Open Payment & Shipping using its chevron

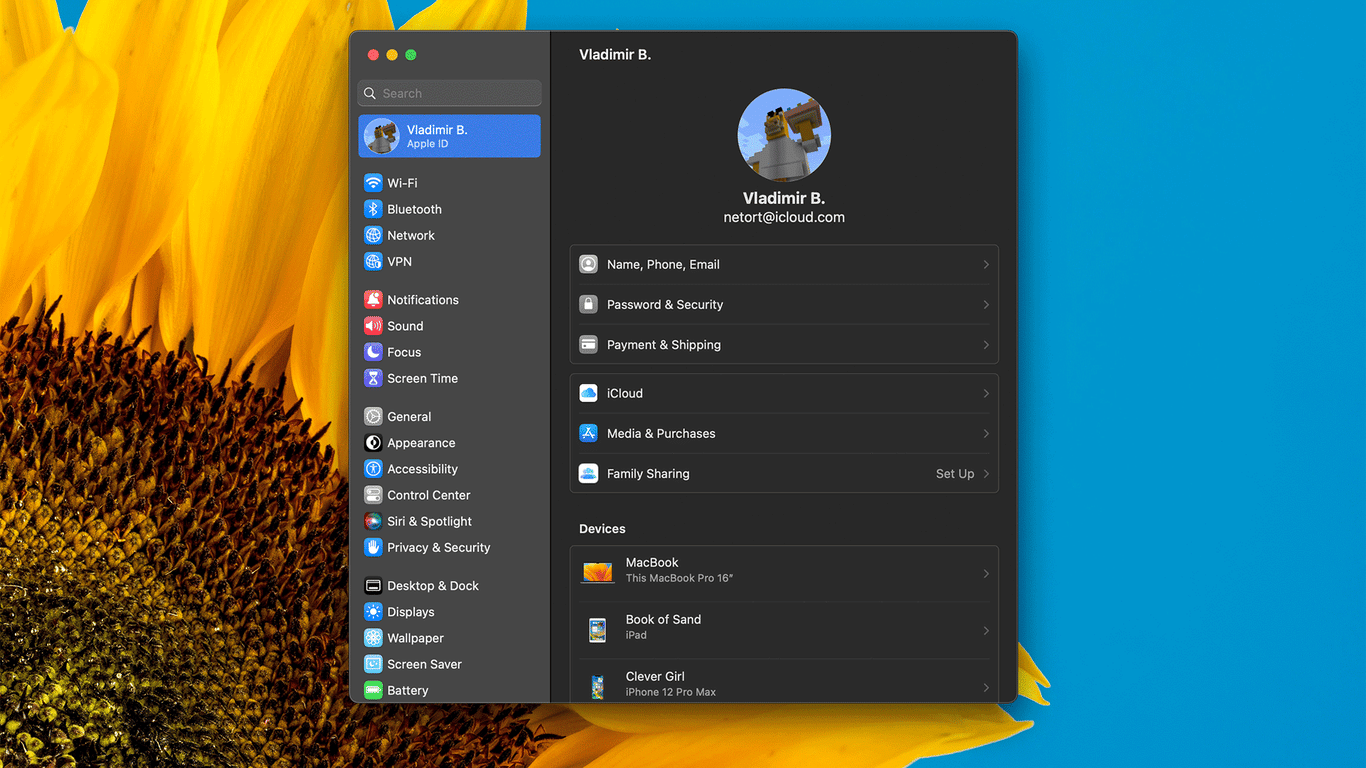point(986,345)
